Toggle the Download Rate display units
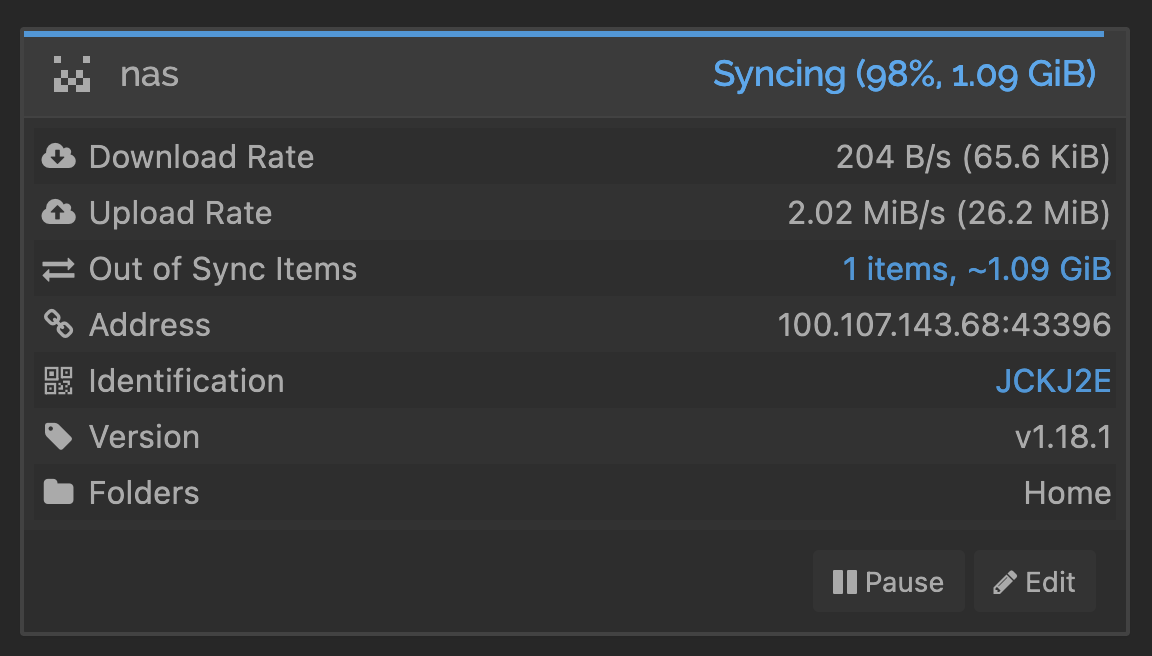The width and height of the screenshot is (1152, 656). [972, 157]
